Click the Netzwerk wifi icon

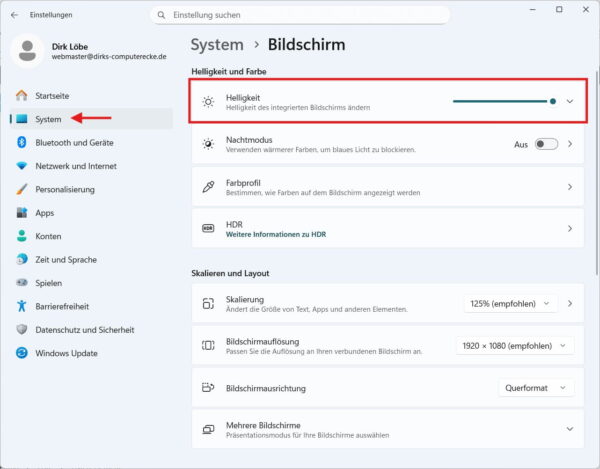22,166
